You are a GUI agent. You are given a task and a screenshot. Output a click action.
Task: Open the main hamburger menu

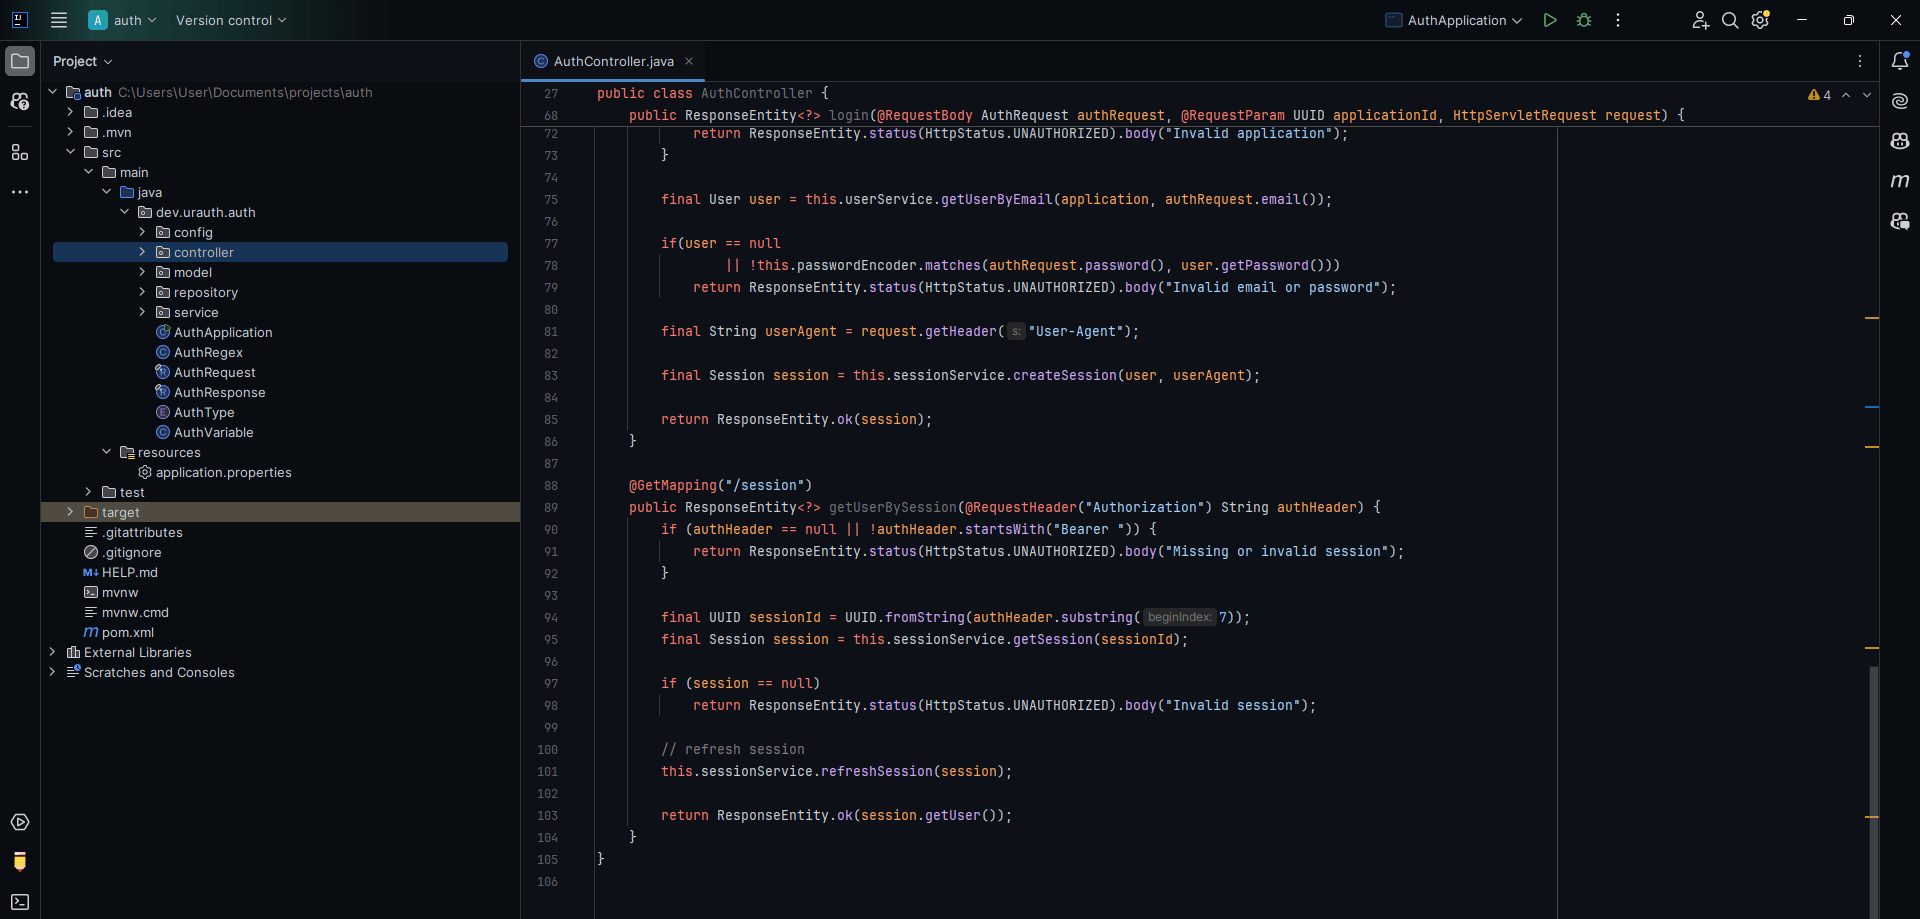(59, 20)
